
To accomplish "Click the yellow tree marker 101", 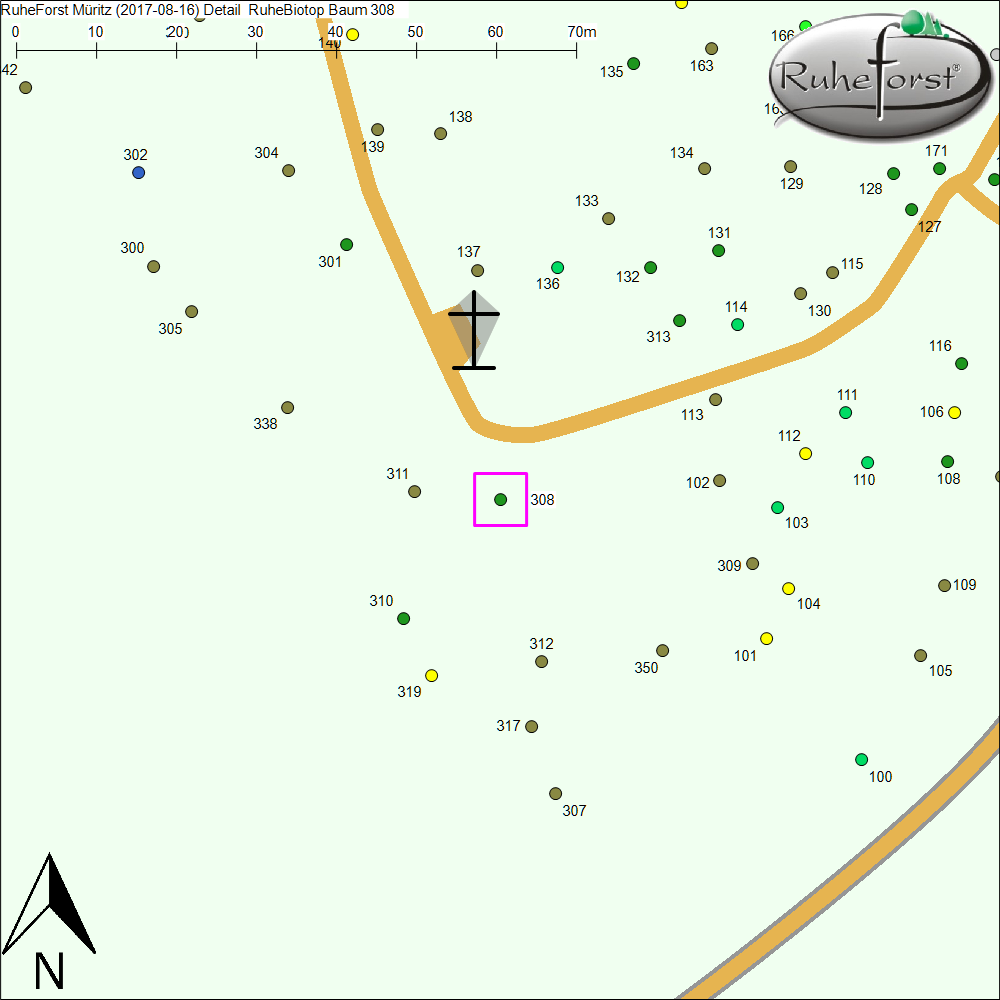I will (766, 638).
